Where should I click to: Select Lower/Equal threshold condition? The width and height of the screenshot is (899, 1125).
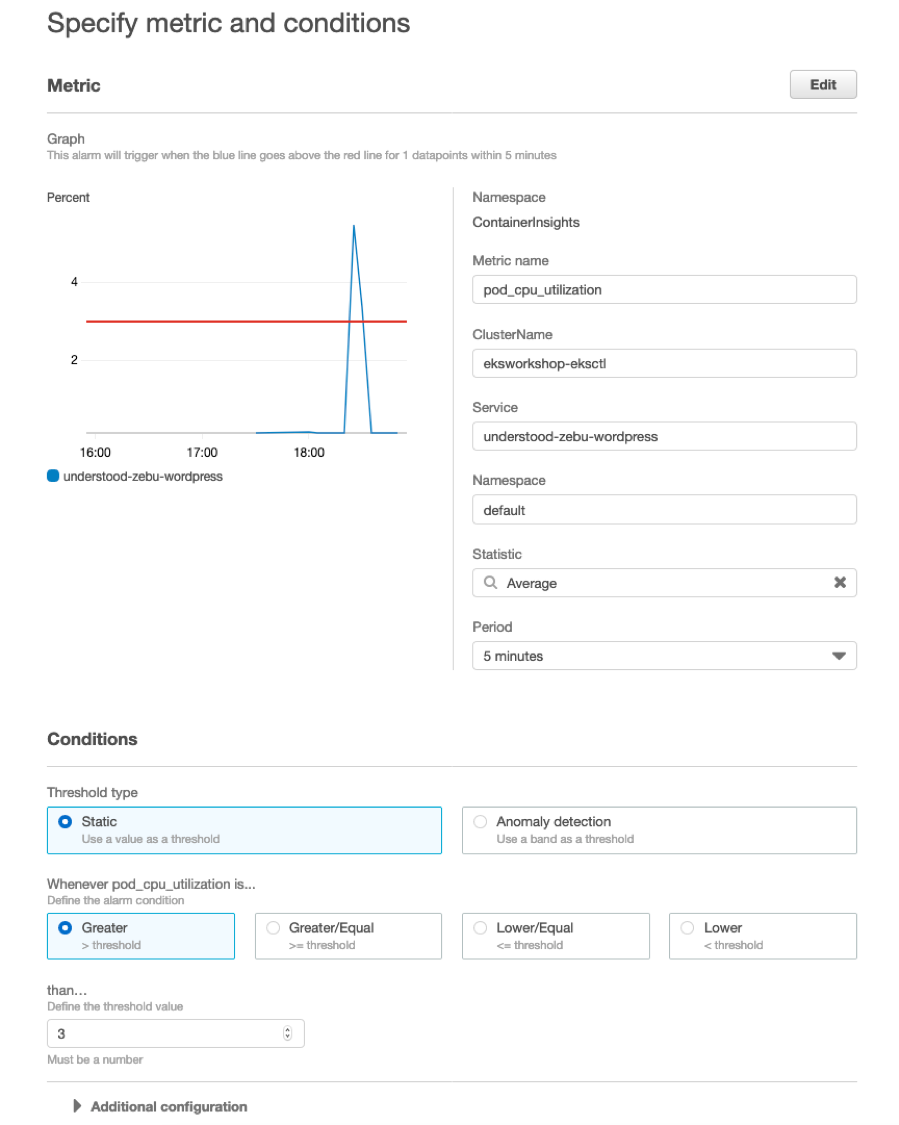(480, 928)
